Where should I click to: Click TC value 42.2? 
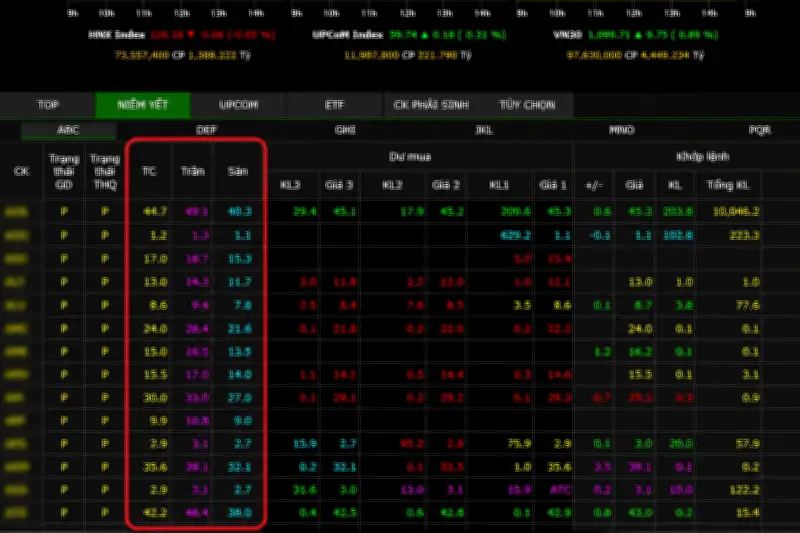156,513
